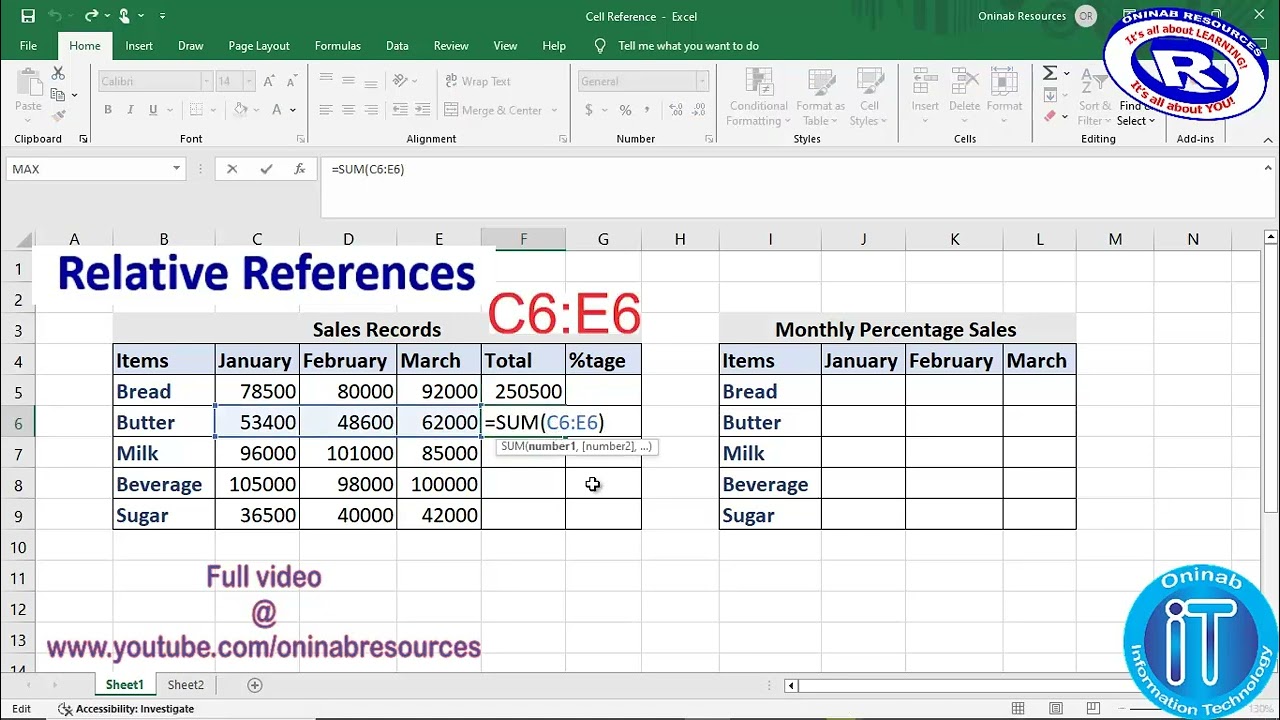Open Conditional Formatting menu
The height and width of the screenshot is (720, 1280).
(758, 98)
